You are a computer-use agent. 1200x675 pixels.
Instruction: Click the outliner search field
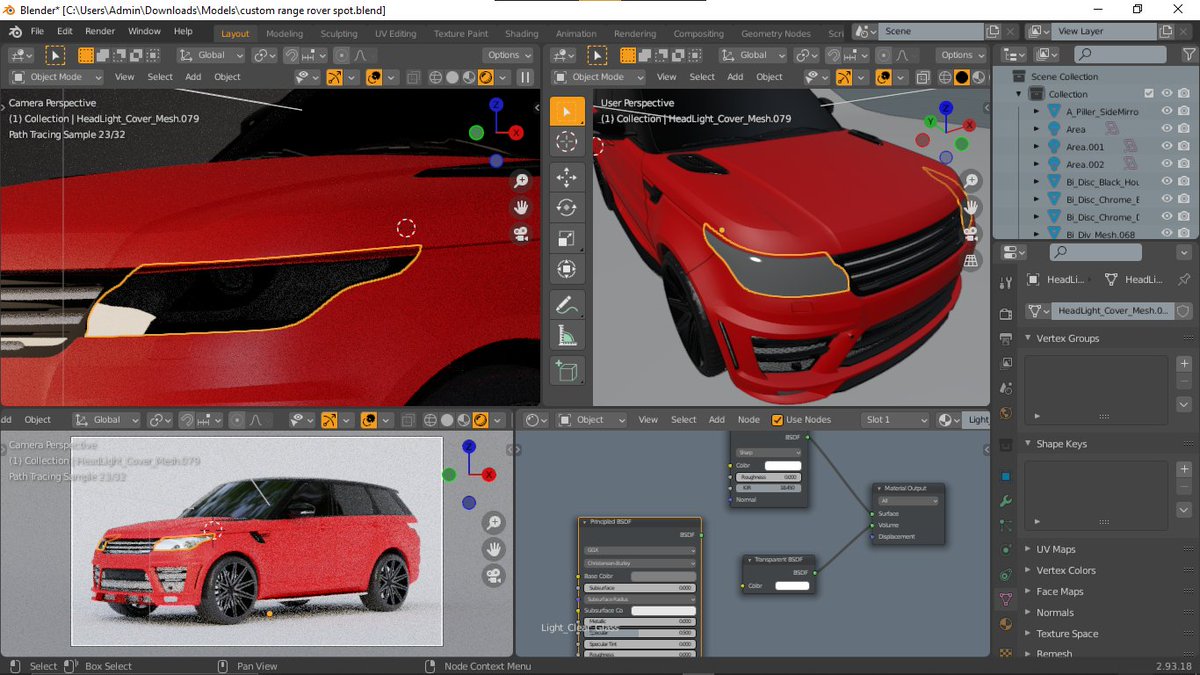1120,54
